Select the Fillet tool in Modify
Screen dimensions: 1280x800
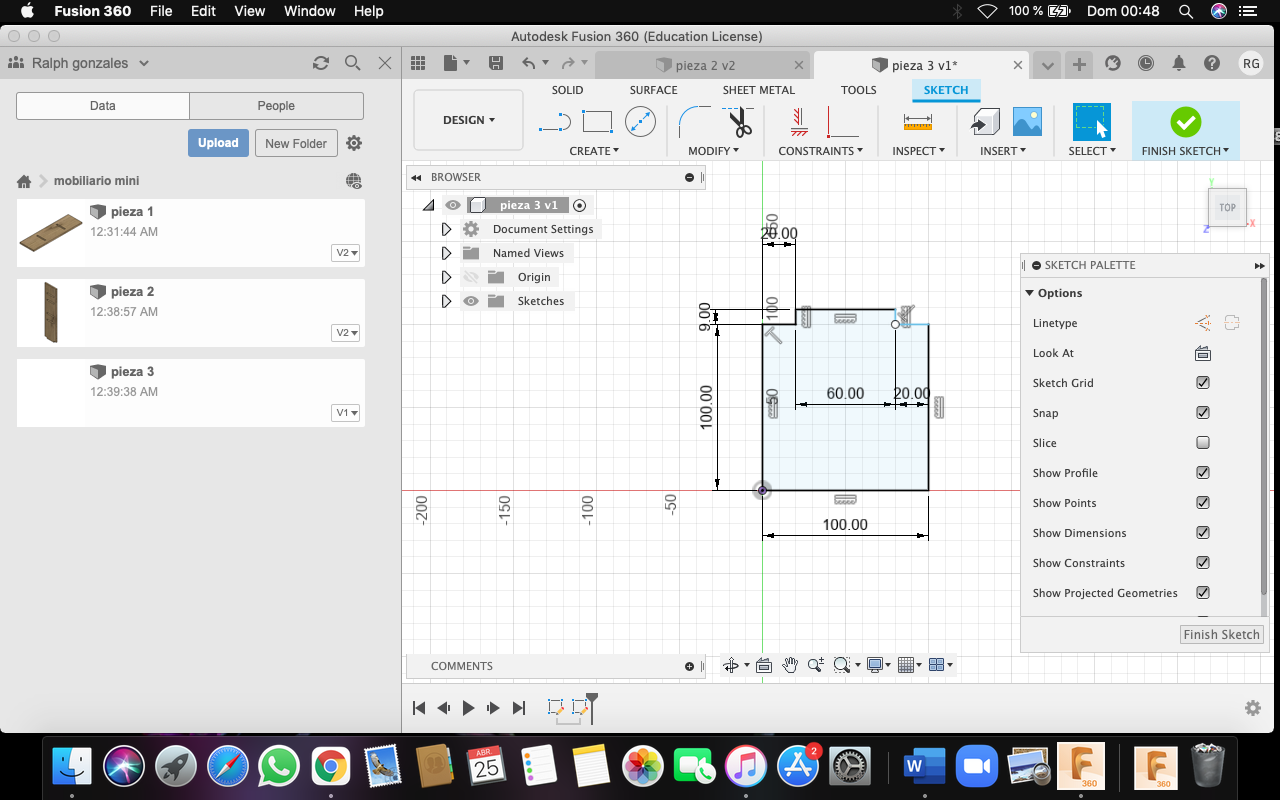pyautogui.click(x=695, y=122)
